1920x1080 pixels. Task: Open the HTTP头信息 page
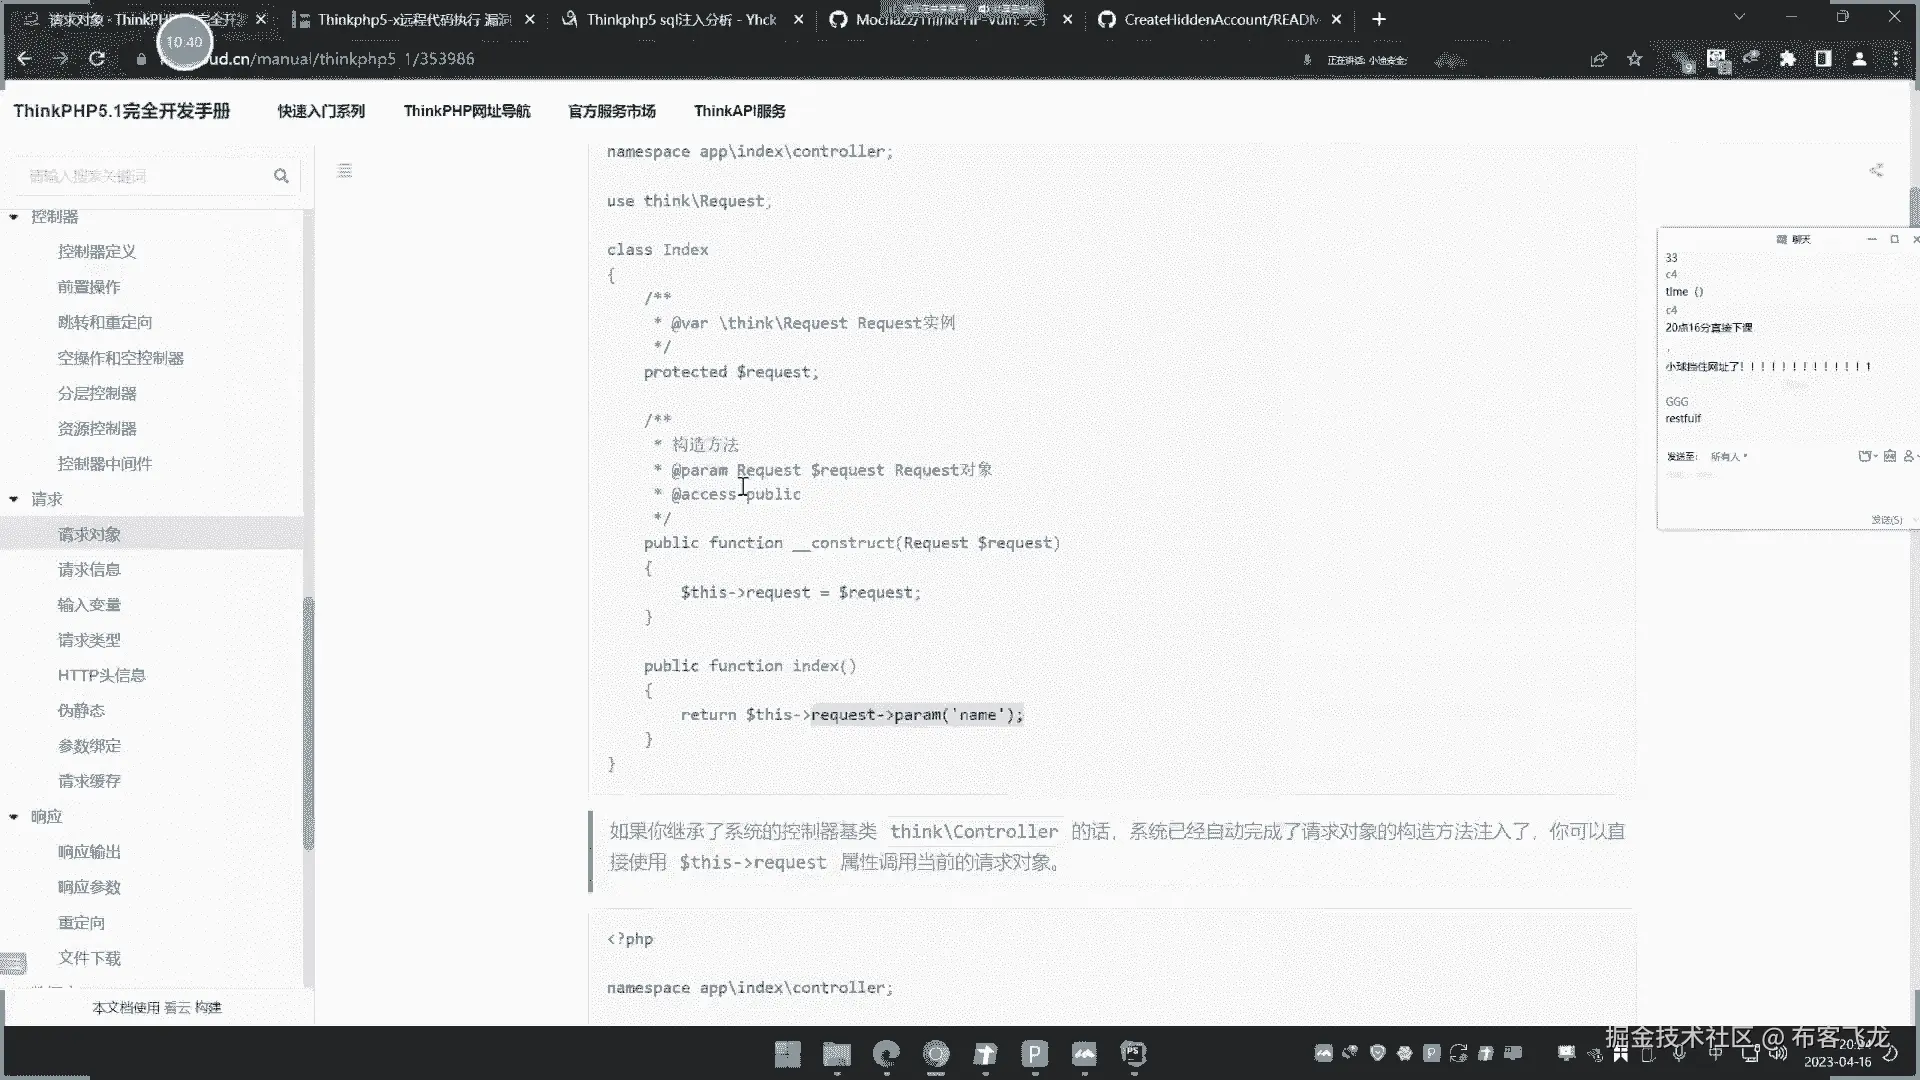coord(101,676)
